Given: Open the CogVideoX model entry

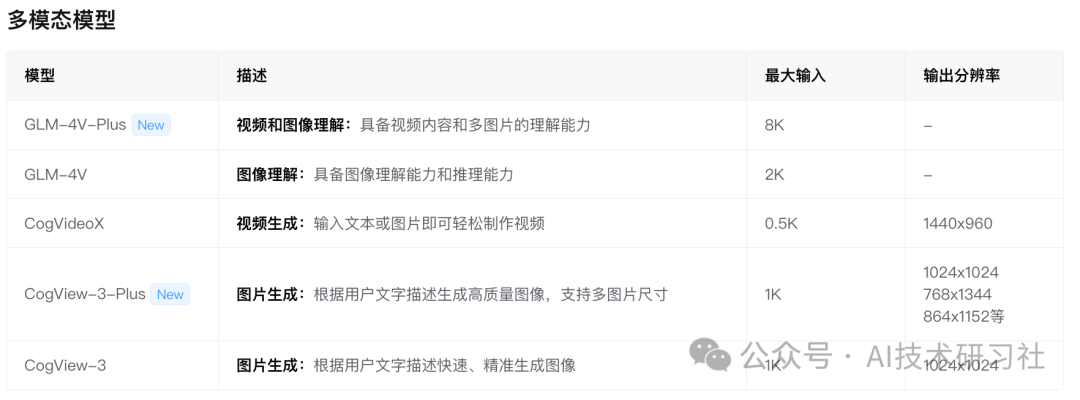Looking at the screenshot, I should (x=64, y=224).
